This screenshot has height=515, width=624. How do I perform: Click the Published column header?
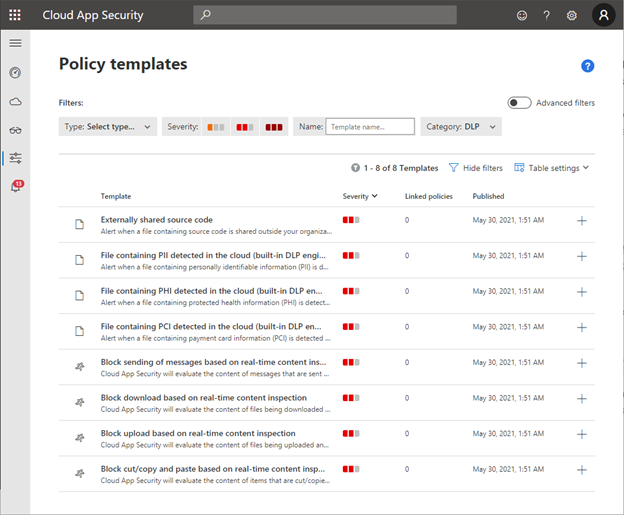488,196
